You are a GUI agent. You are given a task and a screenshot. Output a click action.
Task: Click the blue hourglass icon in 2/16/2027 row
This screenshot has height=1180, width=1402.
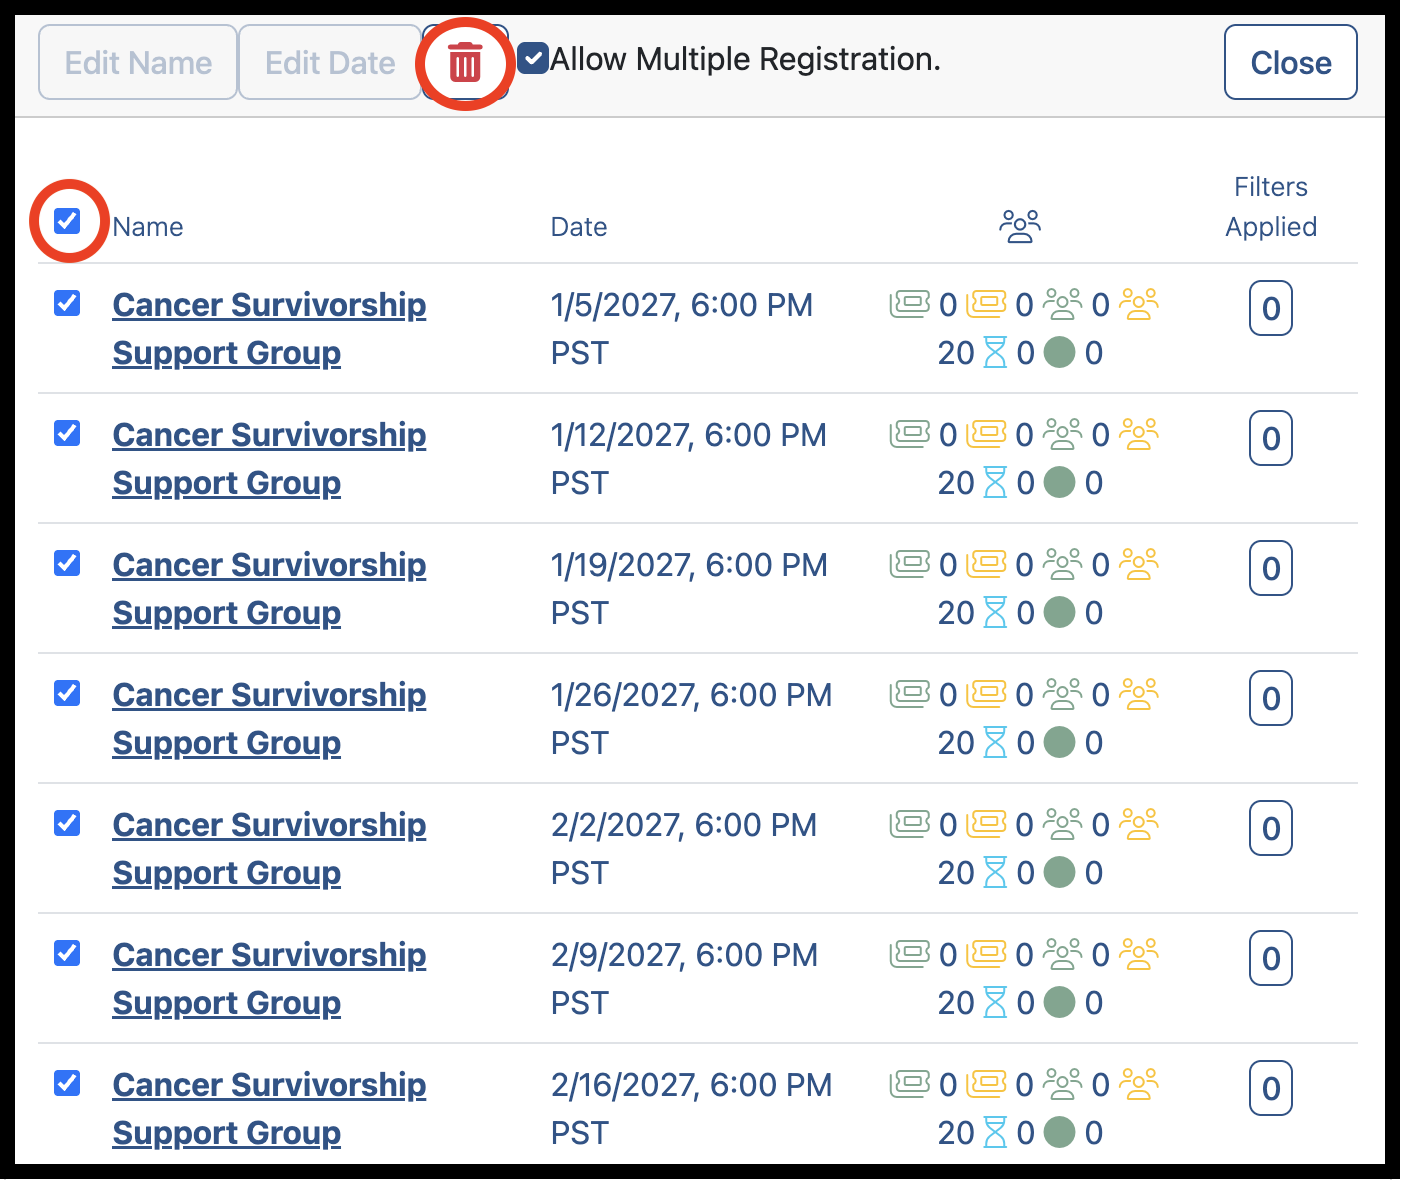pos(996,1133)
